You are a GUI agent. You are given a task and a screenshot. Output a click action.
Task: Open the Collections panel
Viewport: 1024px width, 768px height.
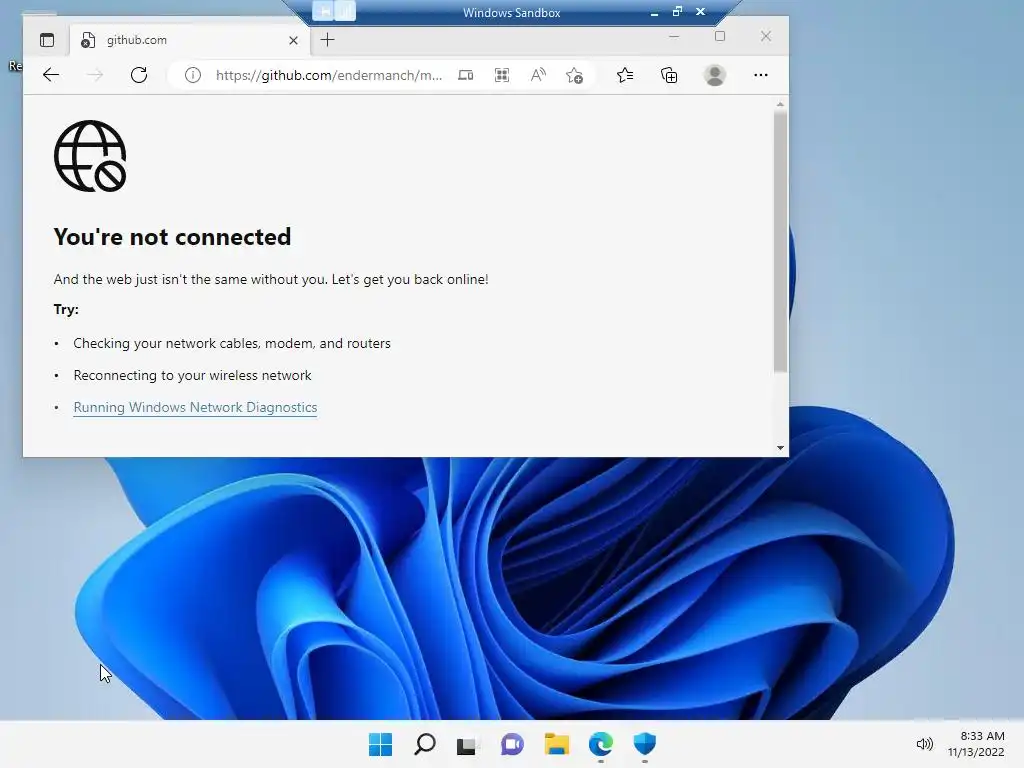click(x=669, y=75)
